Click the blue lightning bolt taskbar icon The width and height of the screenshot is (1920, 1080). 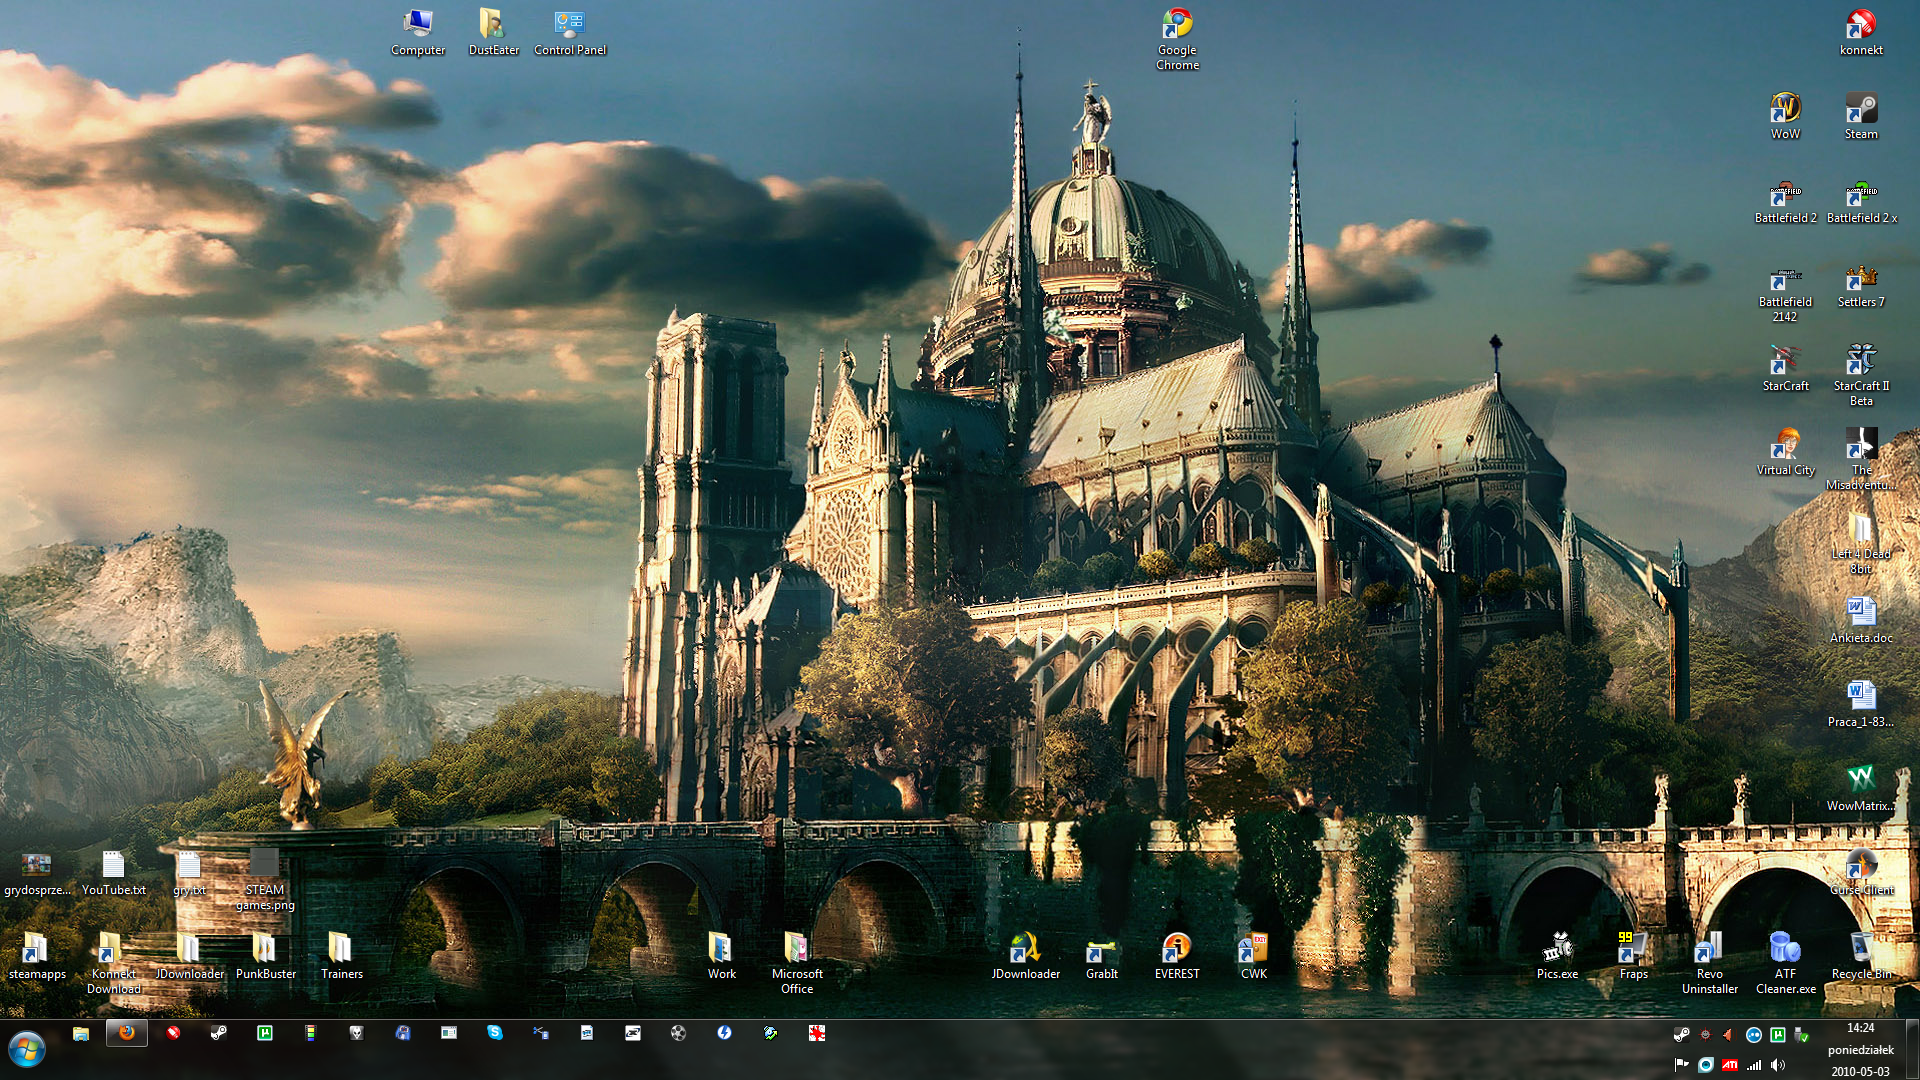click(725, 1033)
